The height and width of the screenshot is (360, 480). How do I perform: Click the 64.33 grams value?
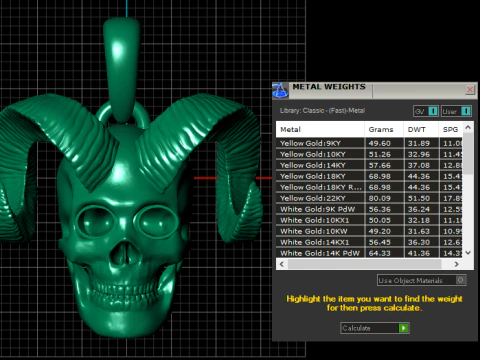(x=379, y=253)
